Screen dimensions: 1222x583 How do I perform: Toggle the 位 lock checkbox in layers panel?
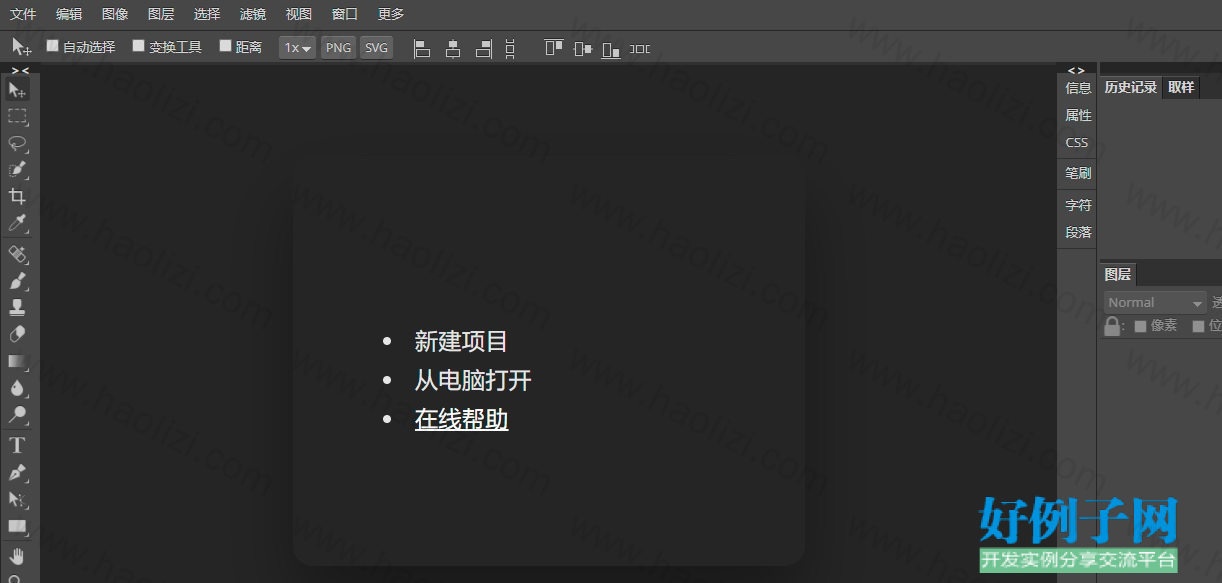1199,326
